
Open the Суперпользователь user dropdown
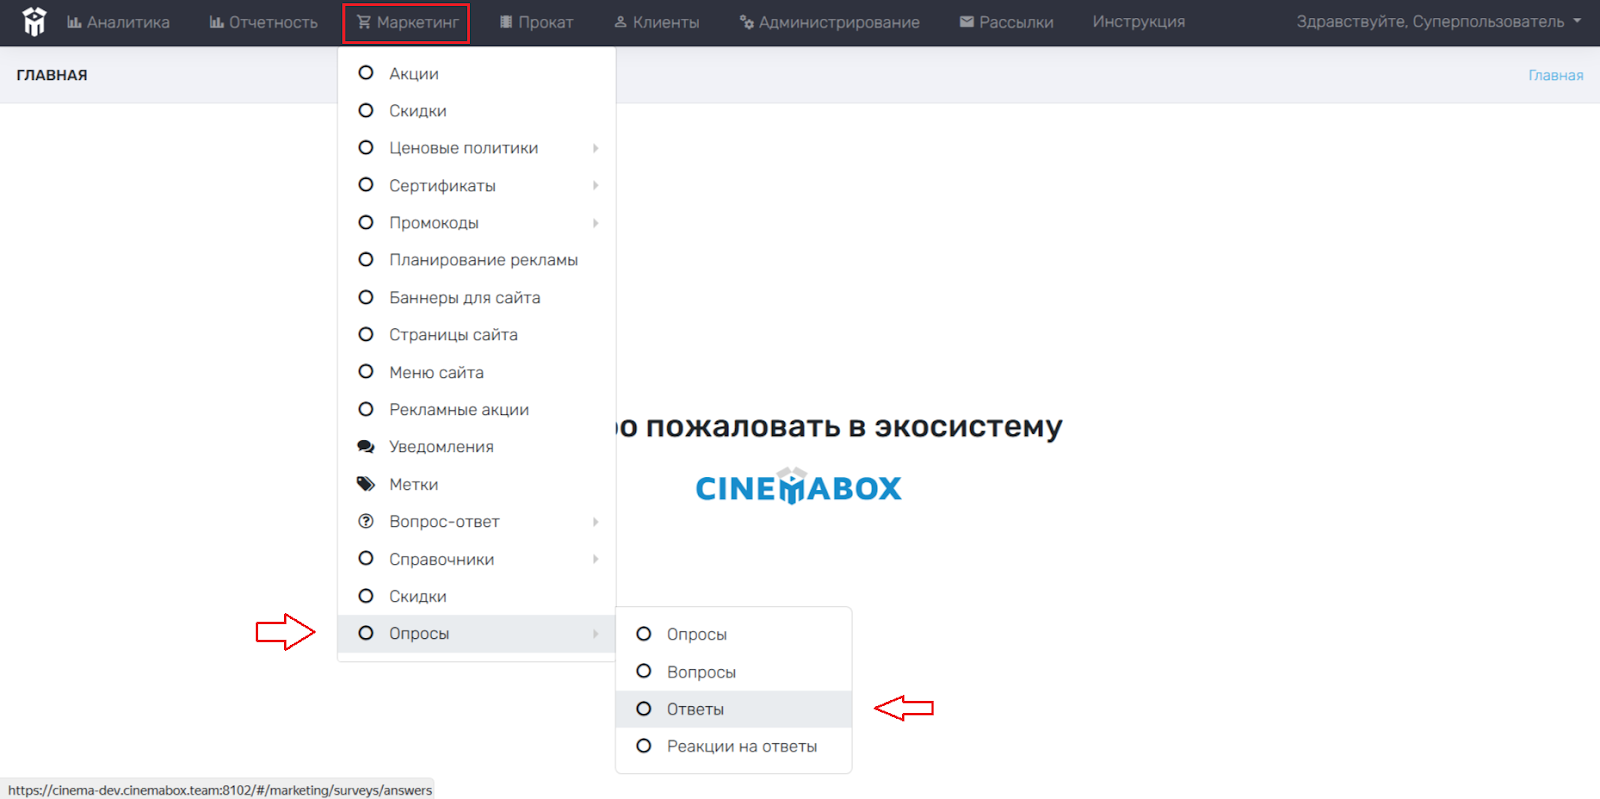(1439, 21)
